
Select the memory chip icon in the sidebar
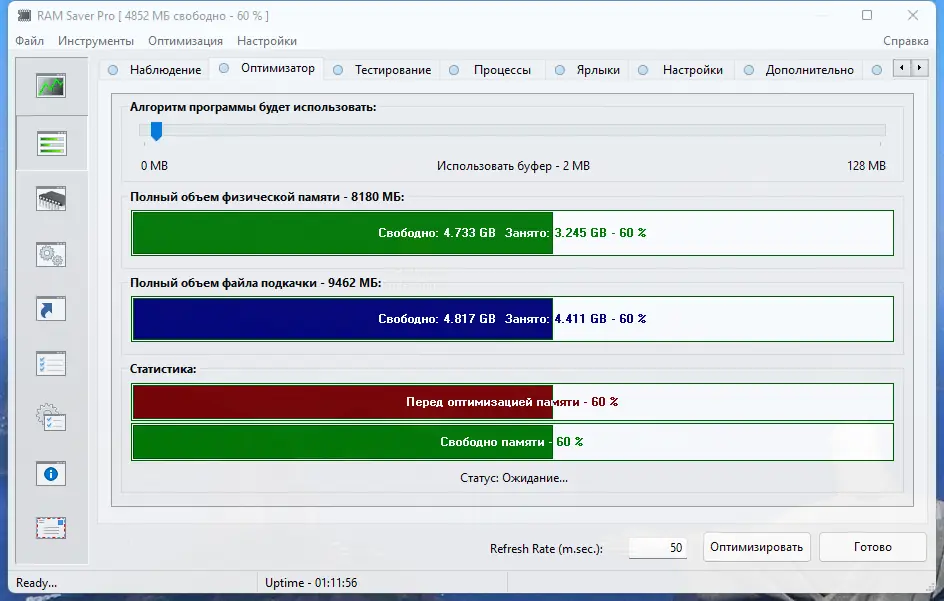[x=51, y=198]
